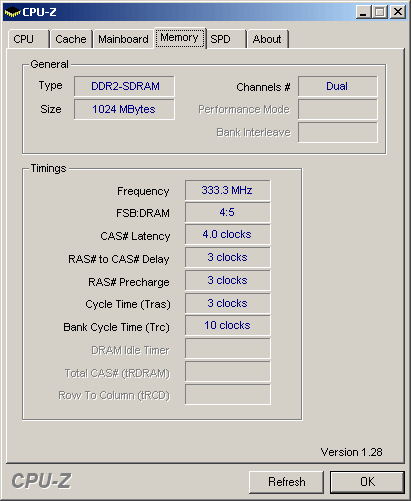Click the empty Total CAS# (tRDRAM) field
This screenshot has height=501, width=411.
228,371
